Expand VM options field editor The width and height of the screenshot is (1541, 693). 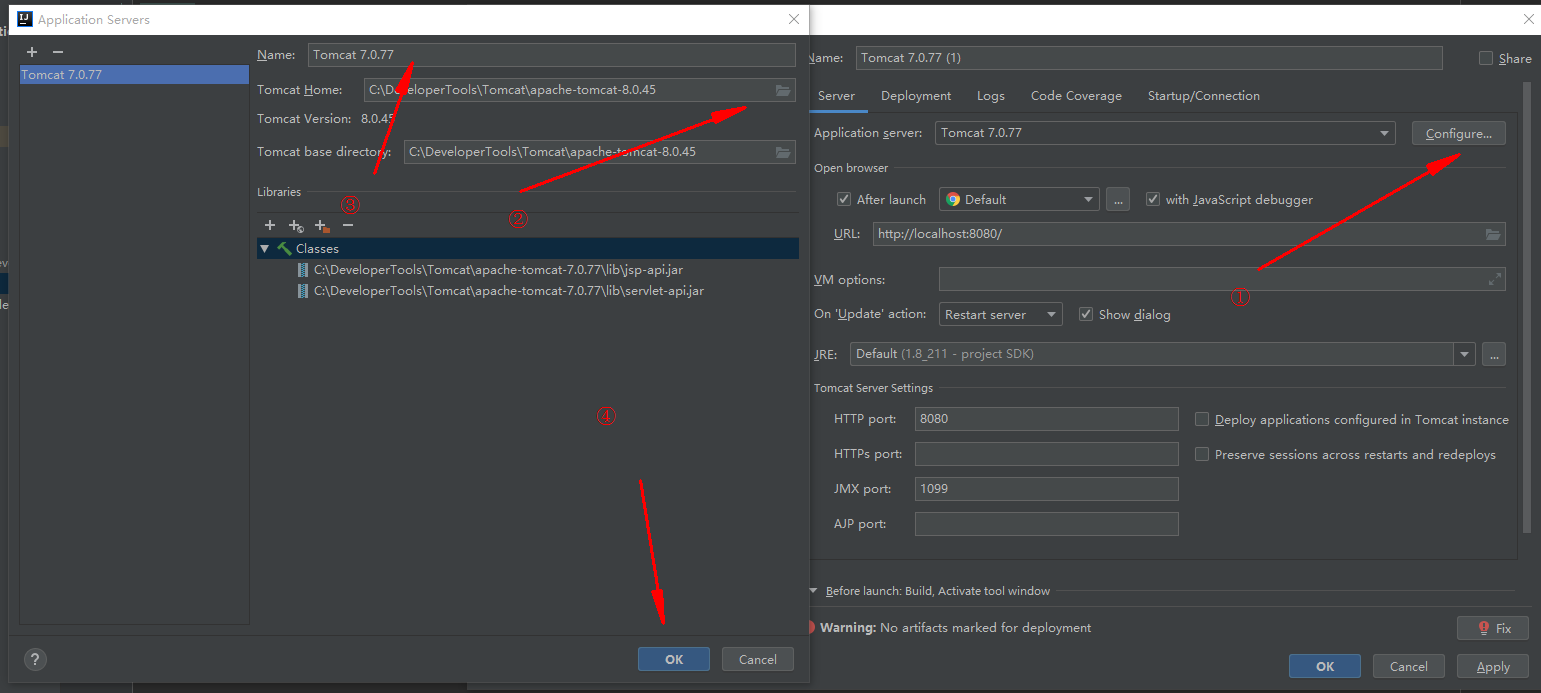tap(1495, 280)
